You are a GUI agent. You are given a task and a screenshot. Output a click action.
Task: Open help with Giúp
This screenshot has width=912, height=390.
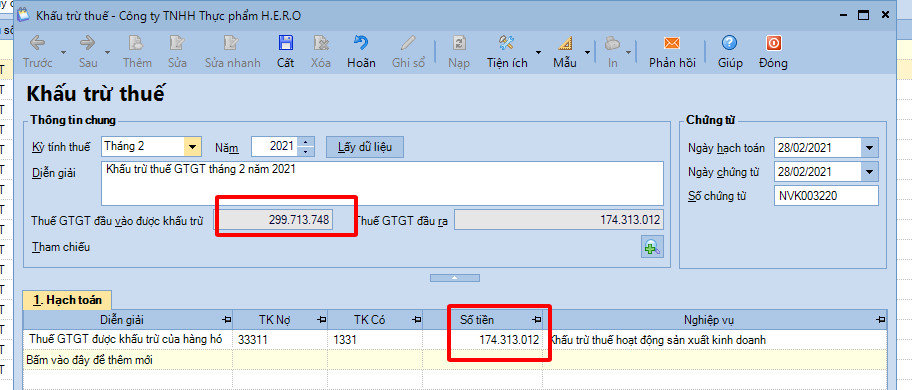[730, 51]
